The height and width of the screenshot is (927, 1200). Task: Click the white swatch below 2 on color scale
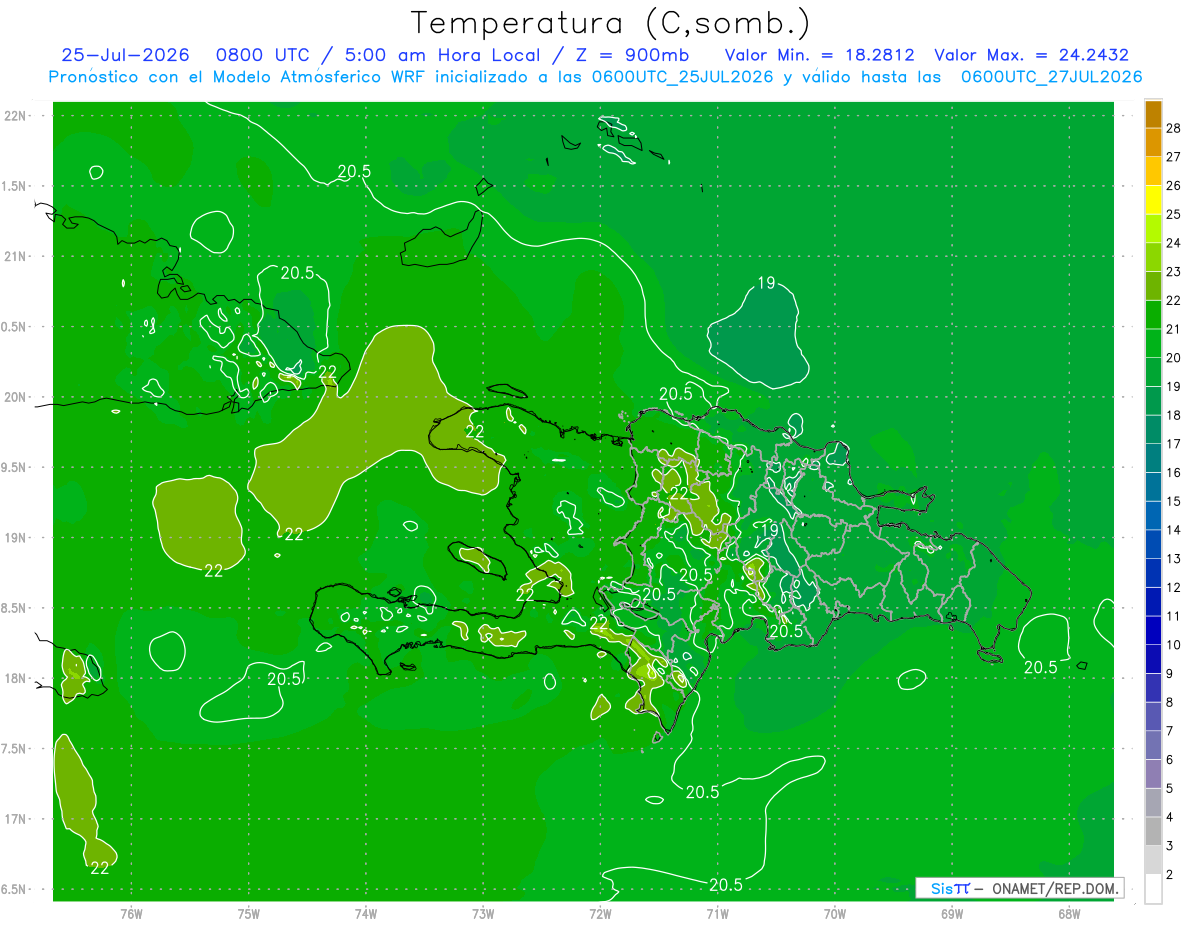(x=1153, y=889)
